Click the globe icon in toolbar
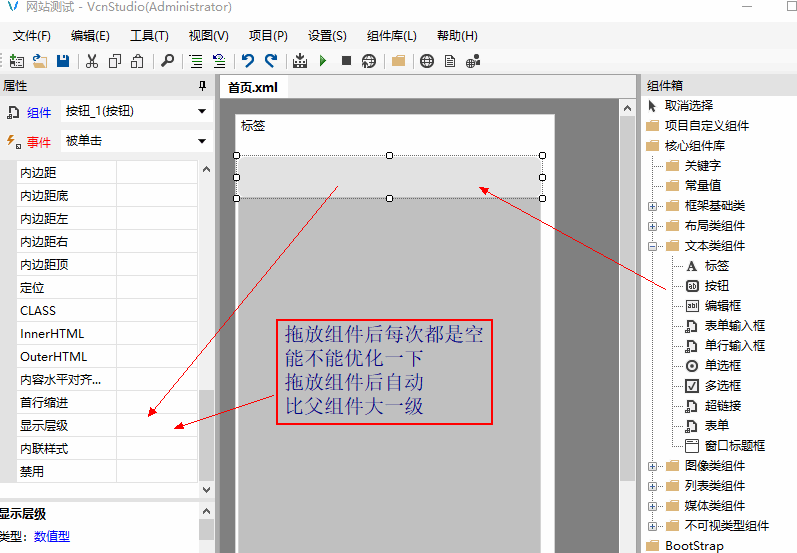This screenshot has height=553, width=797. click(427, 61)
